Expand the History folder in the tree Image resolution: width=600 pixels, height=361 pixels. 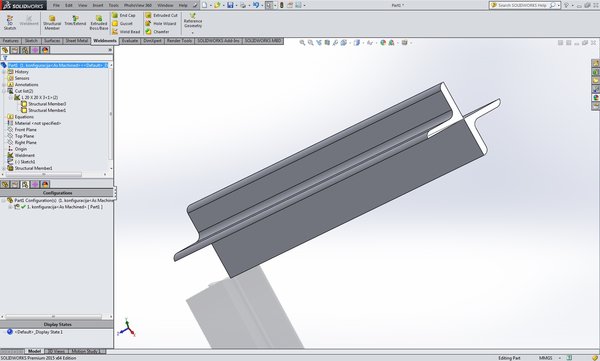pos(4,72)
